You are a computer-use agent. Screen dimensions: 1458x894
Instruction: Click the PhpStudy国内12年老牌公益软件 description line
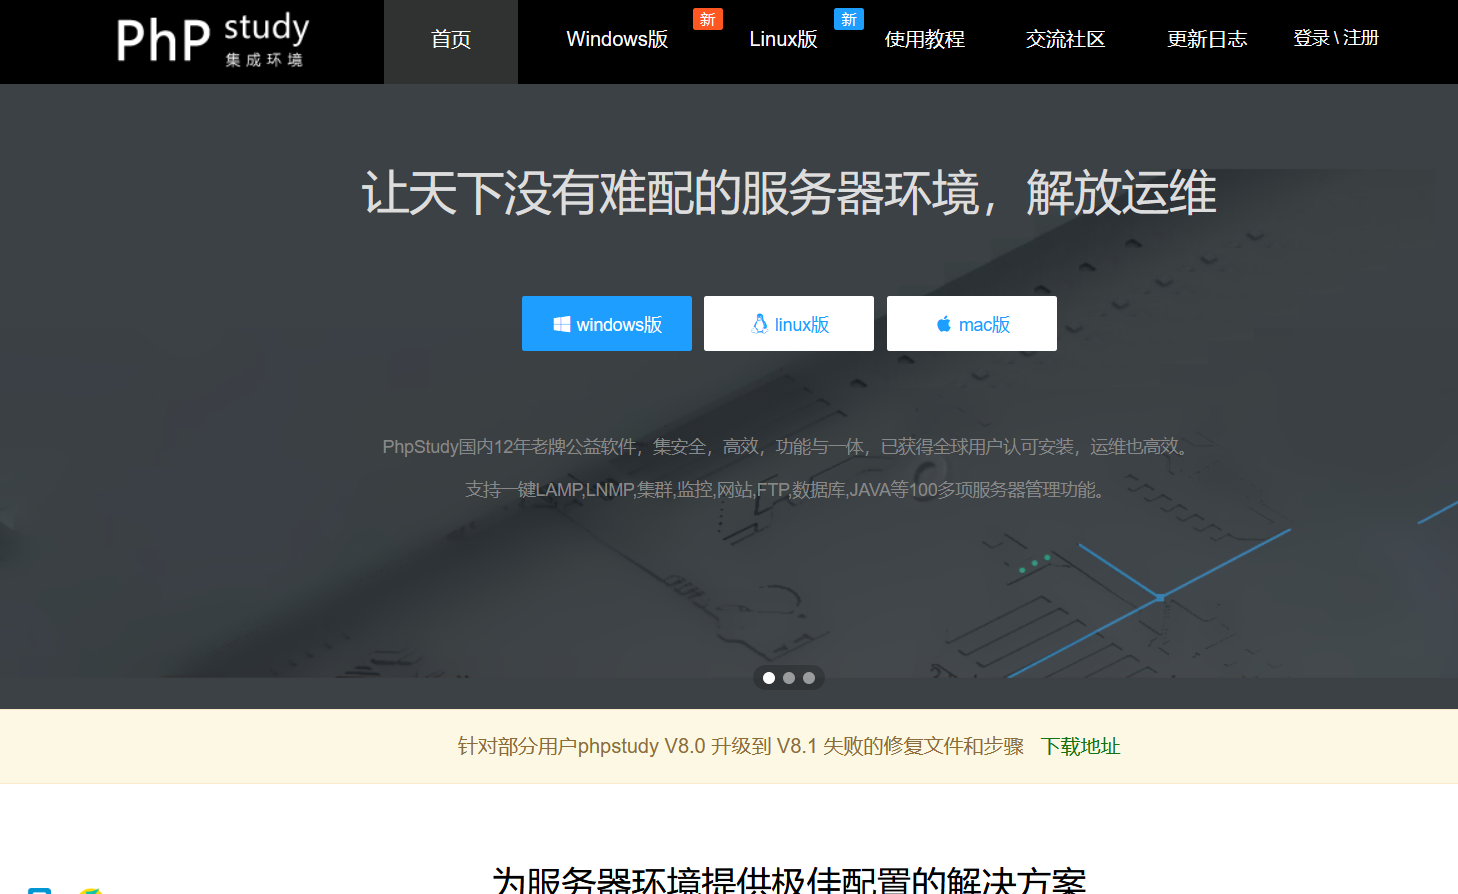pyautogui.click(x=789, y=446)
